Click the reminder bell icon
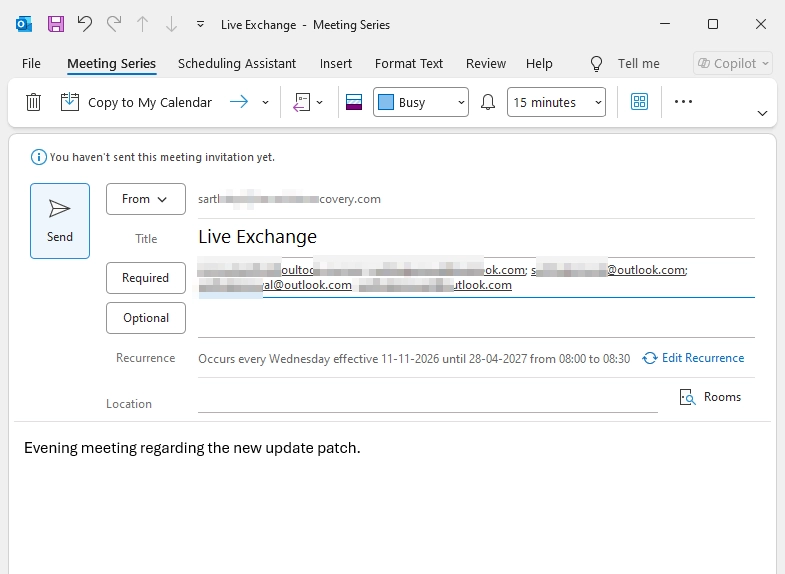This screenshot has width=785, height=574. (488, 102)
